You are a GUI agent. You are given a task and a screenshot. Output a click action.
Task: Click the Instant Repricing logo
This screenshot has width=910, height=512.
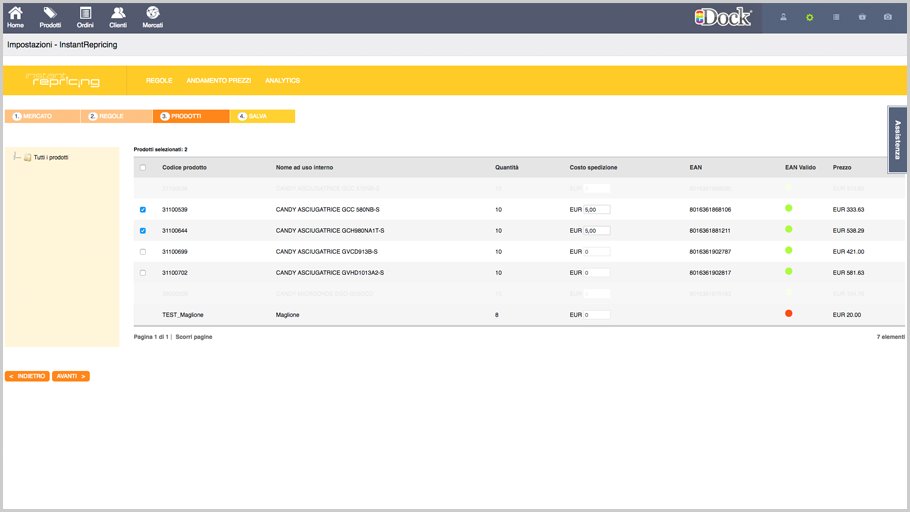pyautogui.click(x=62, y=80)
